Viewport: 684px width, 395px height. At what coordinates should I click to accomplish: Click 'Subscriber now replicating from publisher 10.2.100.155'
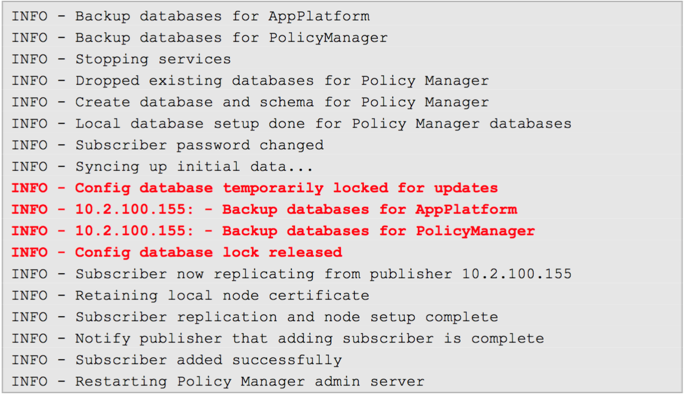[291, 274]
